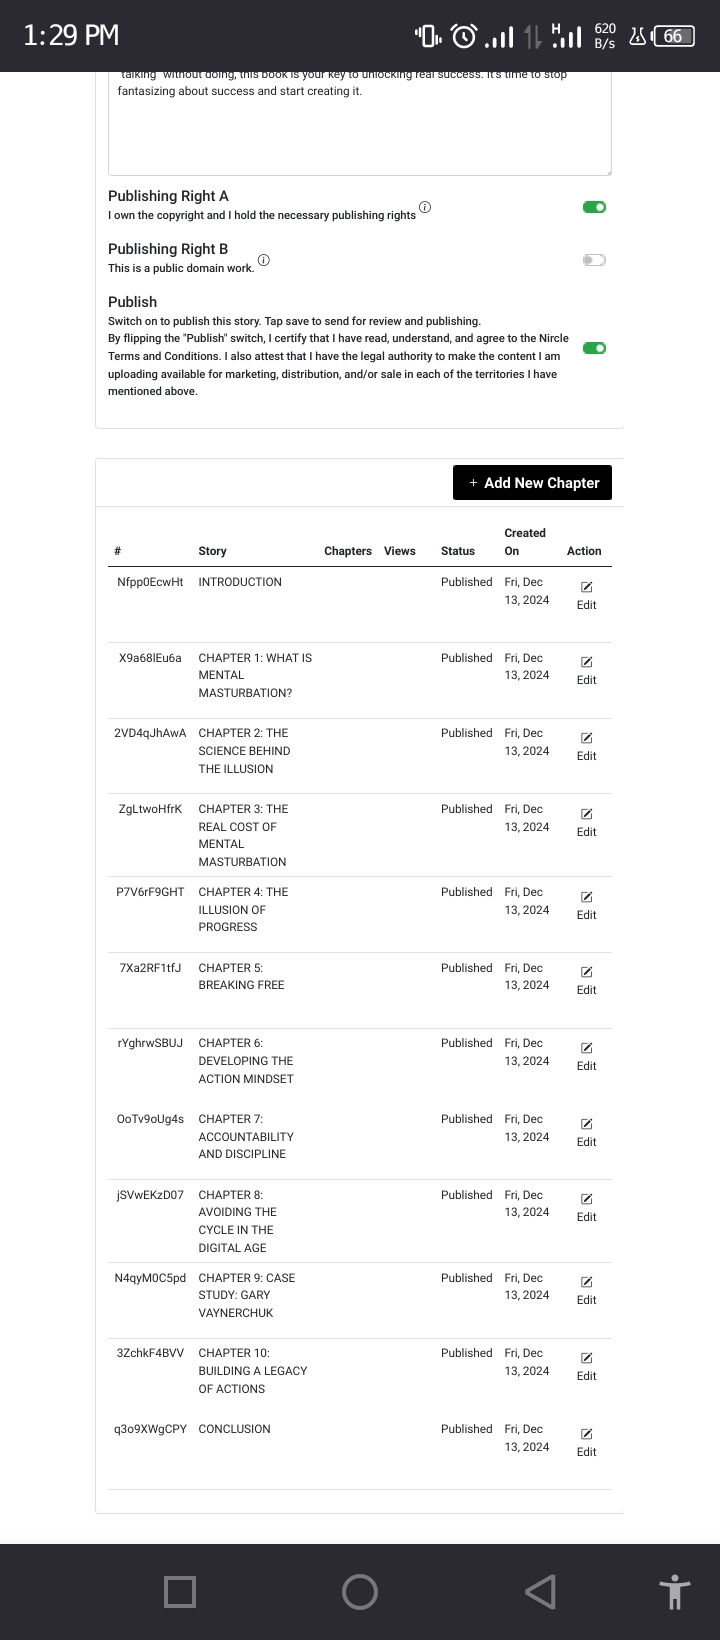
Task: Open editor for Chapter 9 case study
Action: (587, 1282)
